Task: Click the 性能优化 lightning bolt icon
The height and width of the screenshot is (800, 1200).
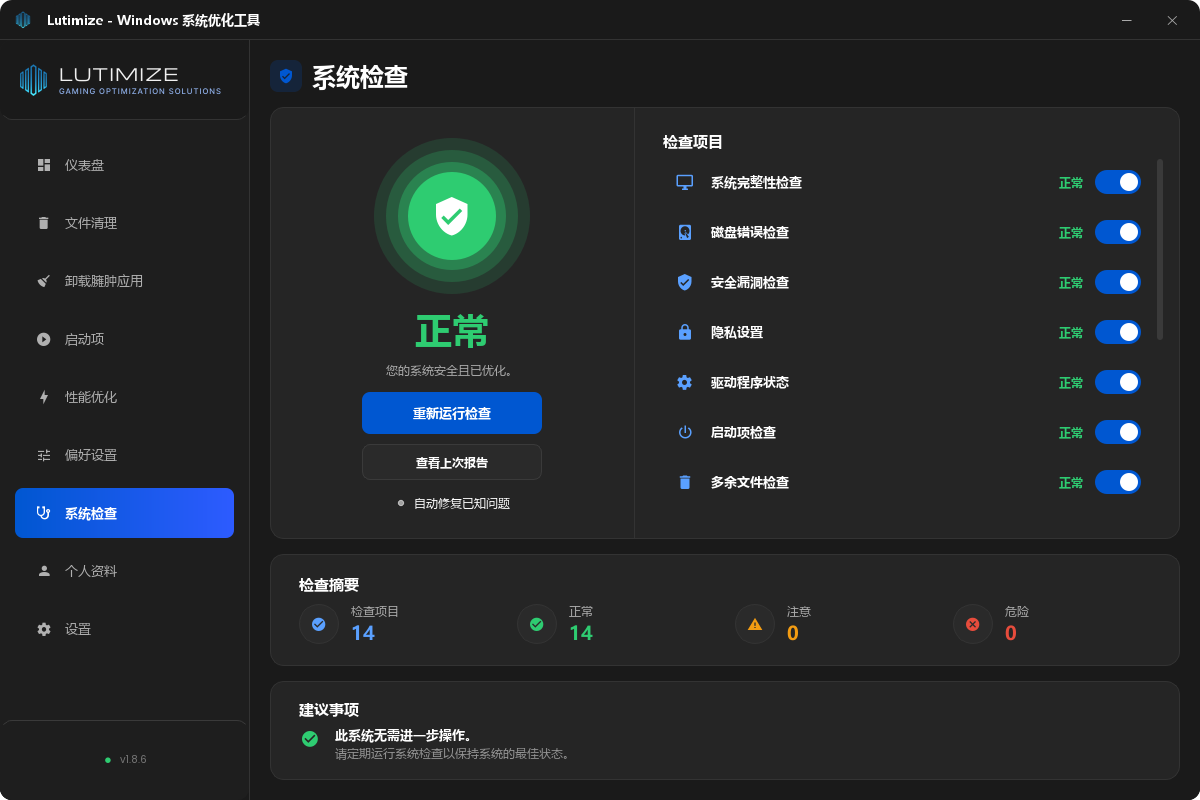Action: coord(44,397)
